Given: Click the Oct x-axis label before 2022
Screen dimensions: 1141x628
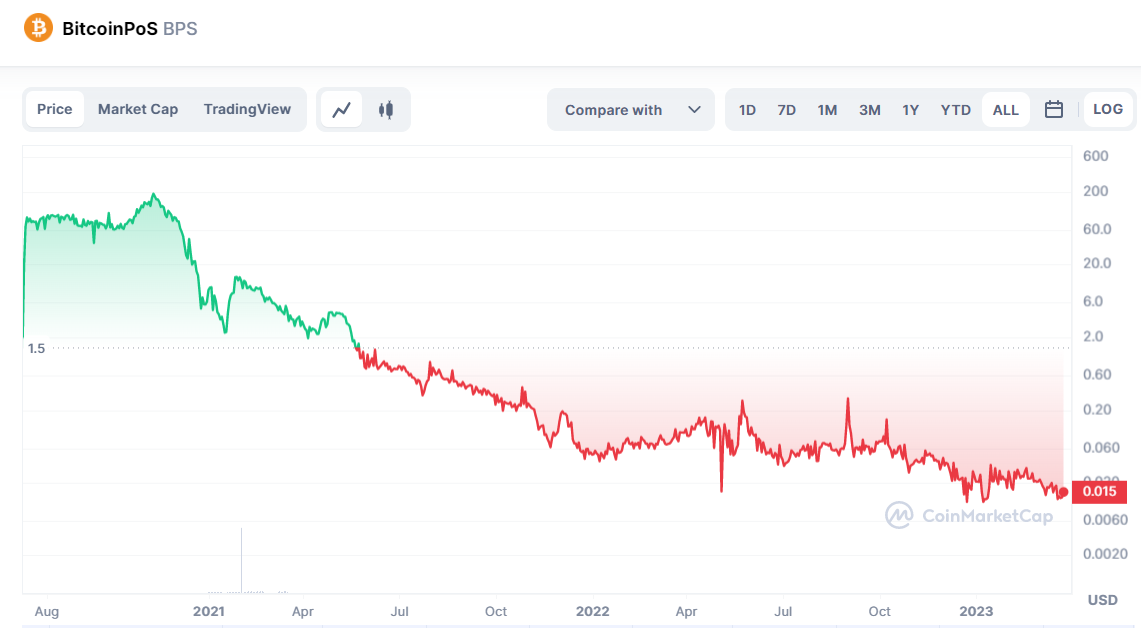Looking at the screenshot, I should (496, 611).
